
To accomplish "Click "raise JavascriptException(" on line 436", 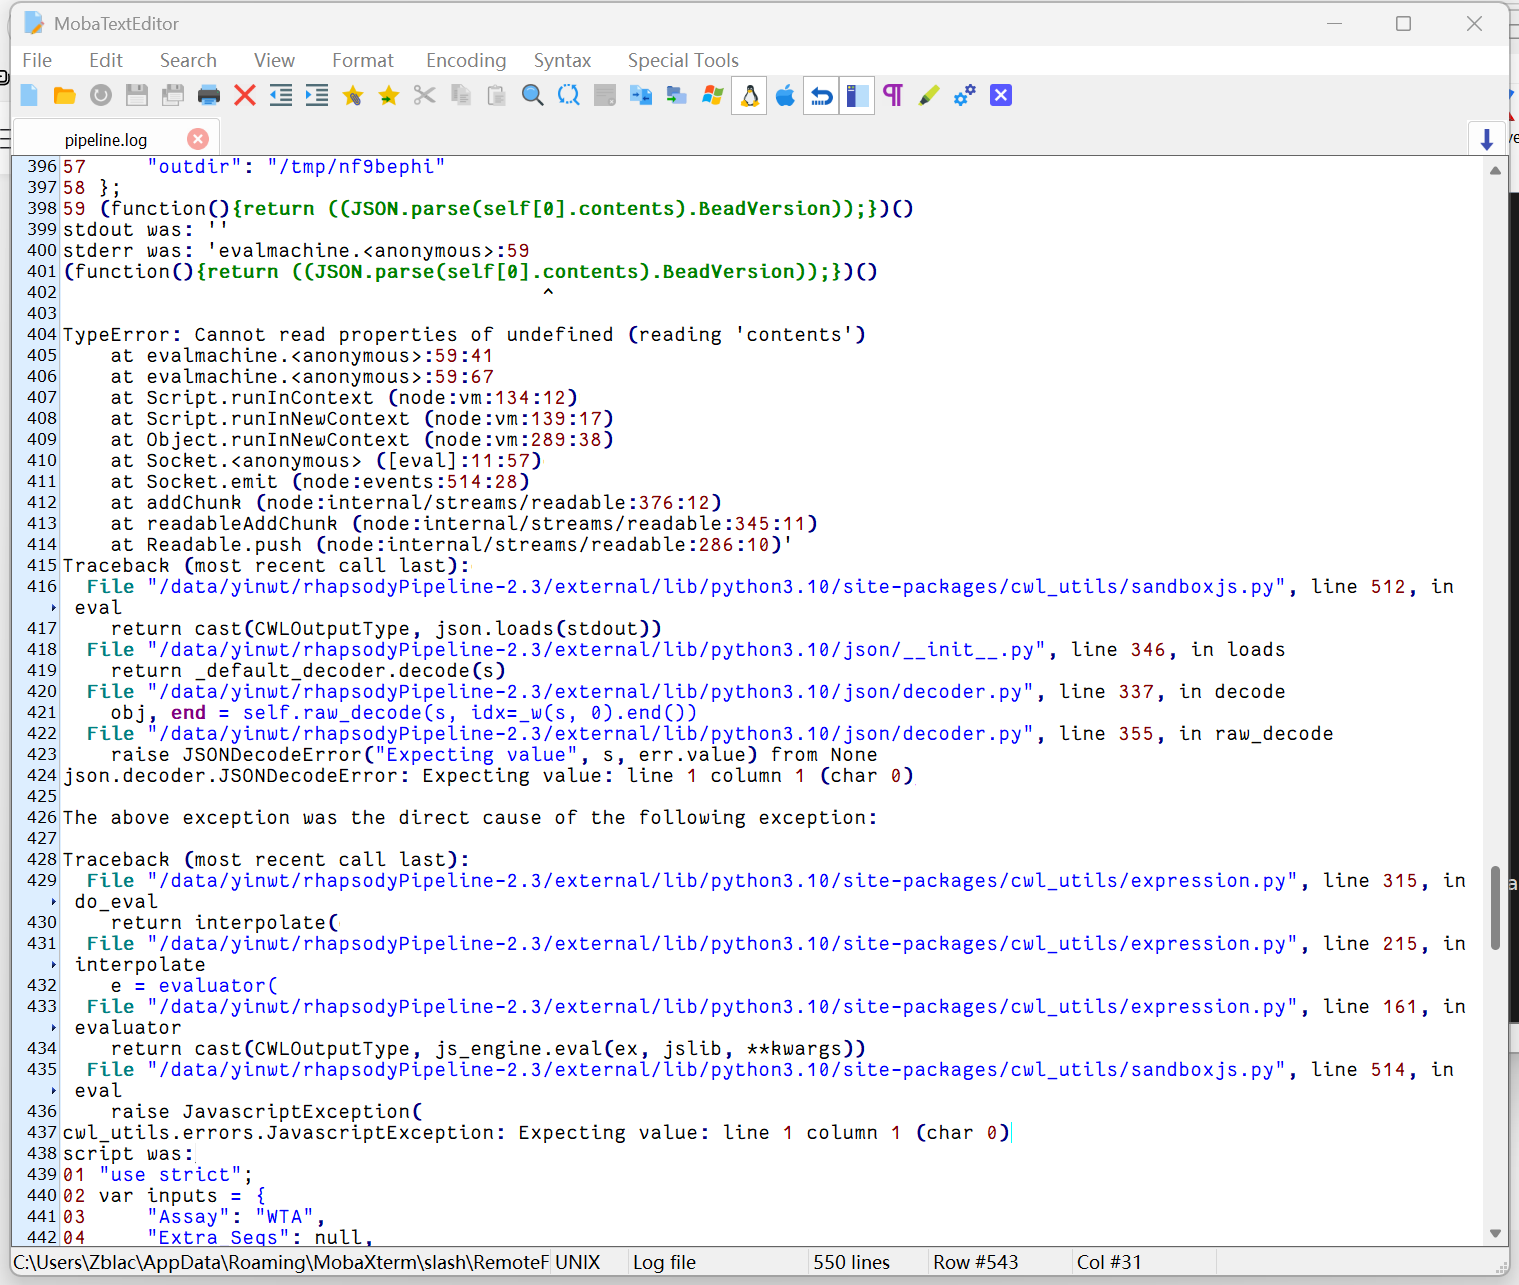I will pyautogui.click(x=266, y=1111).
